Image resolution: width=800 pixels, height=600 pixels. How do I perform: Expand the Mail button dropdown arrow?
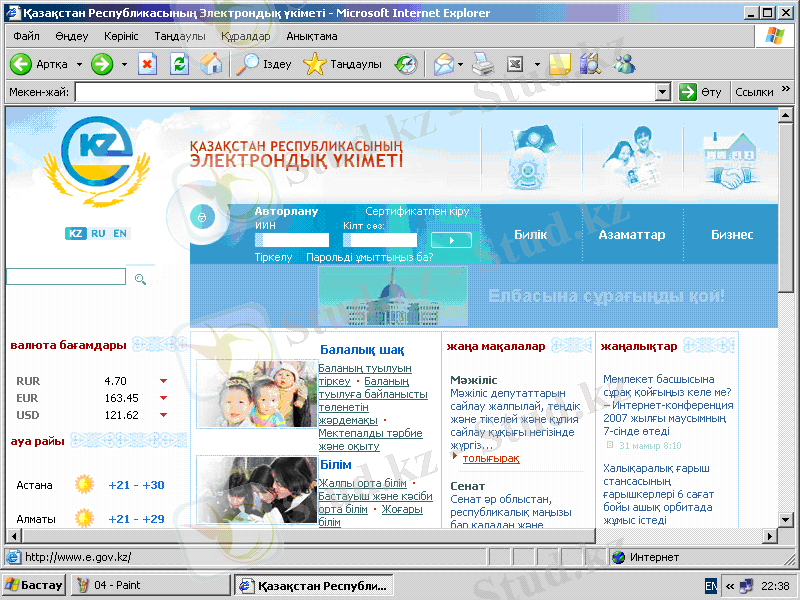[460, 64]
